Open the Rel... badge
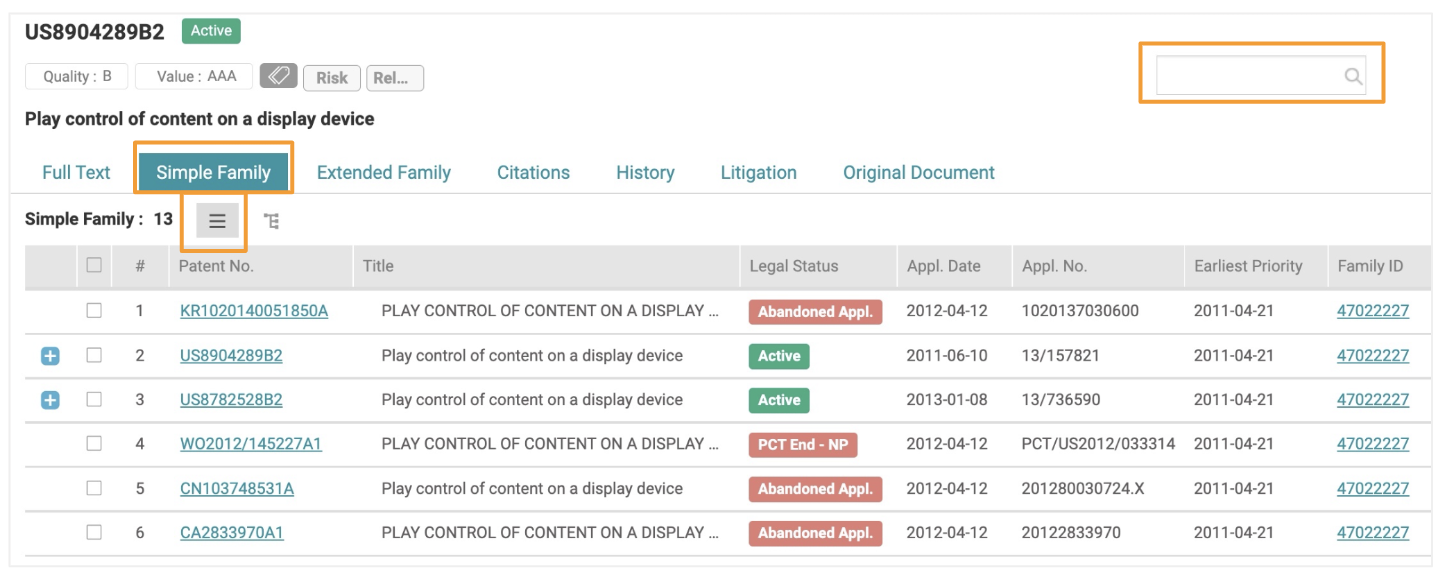1452x582 pixels. [x=395, y=77]
